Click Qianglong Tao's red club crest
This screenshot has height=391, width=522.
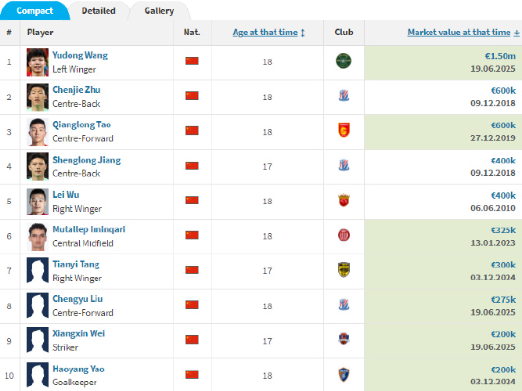tap(344, 130)
